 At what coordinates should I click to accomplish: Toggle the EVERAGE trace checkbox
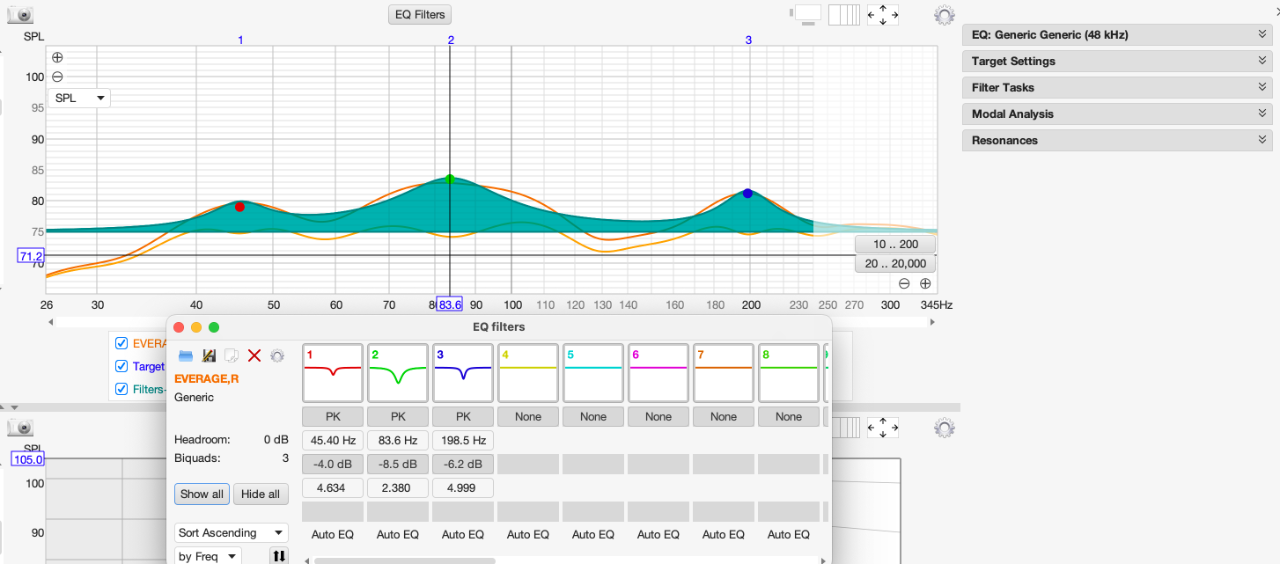pos(122,343)
